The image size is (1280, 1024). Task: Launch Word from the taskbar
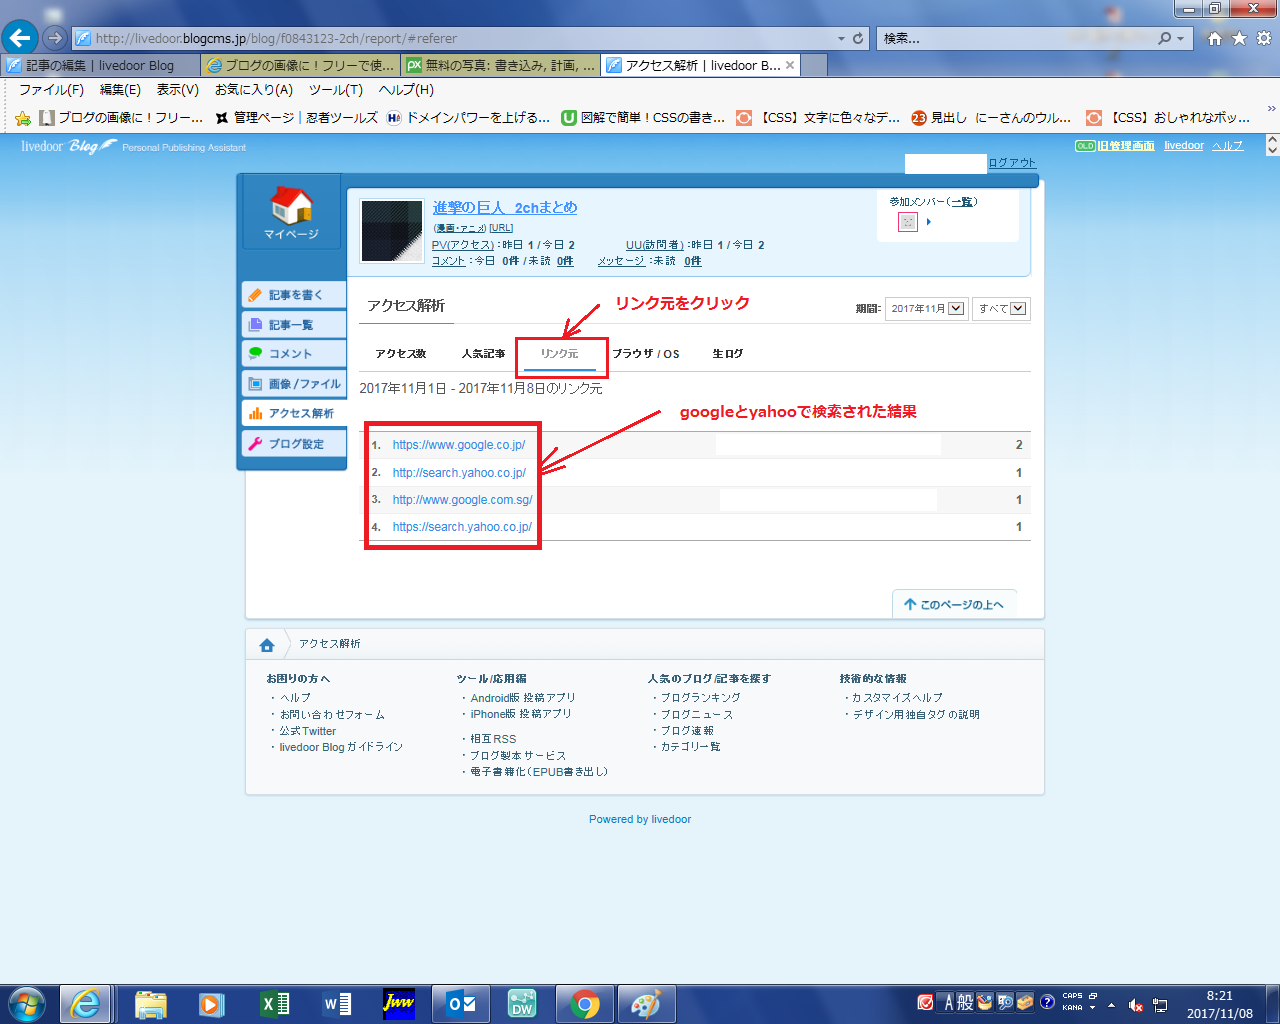[x=337, y=1004]
